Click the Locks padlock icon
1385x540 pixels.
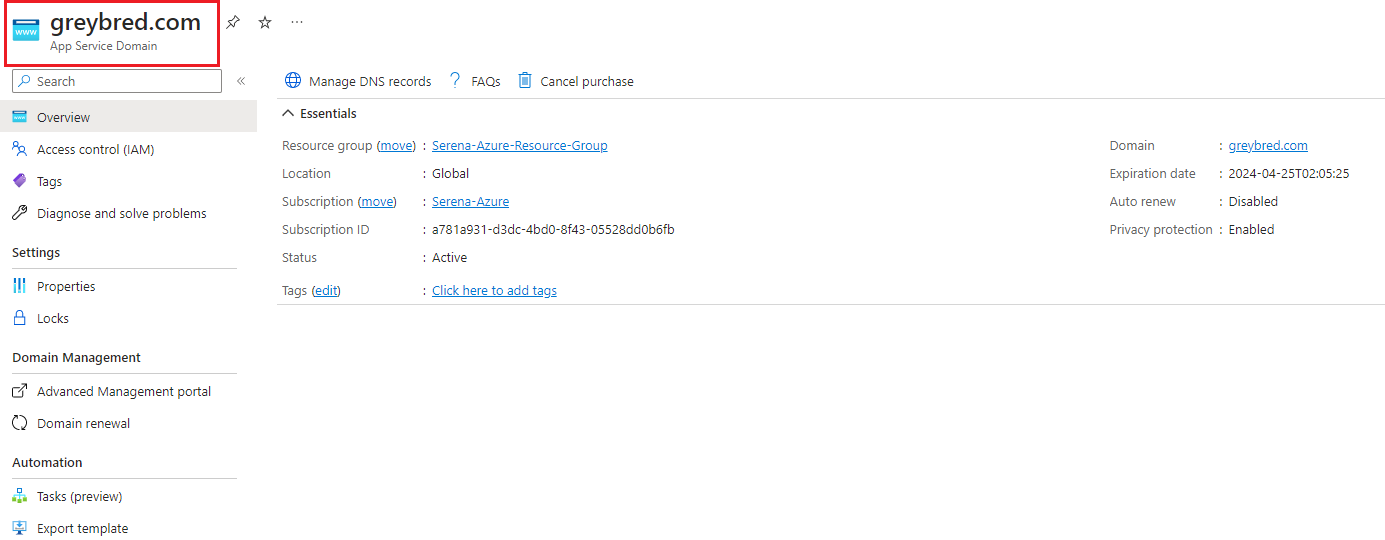19,318
